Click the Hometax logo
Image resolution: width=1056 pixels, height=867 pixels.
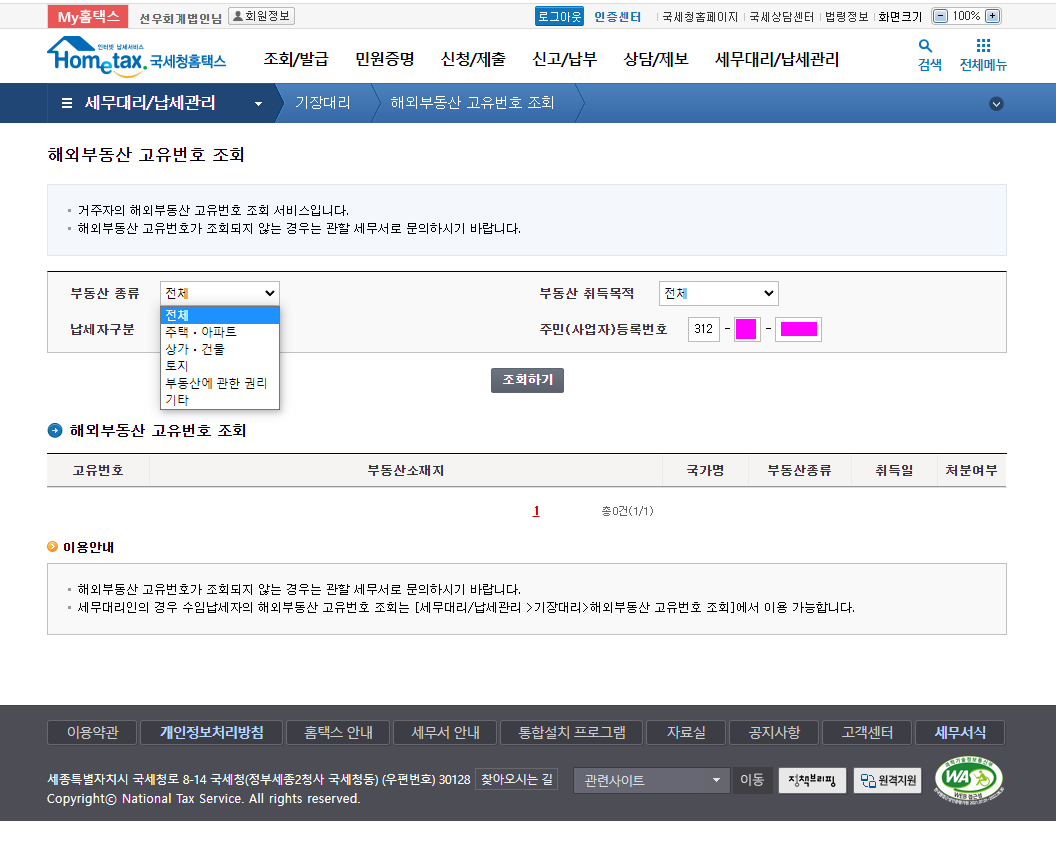[136, 56]
